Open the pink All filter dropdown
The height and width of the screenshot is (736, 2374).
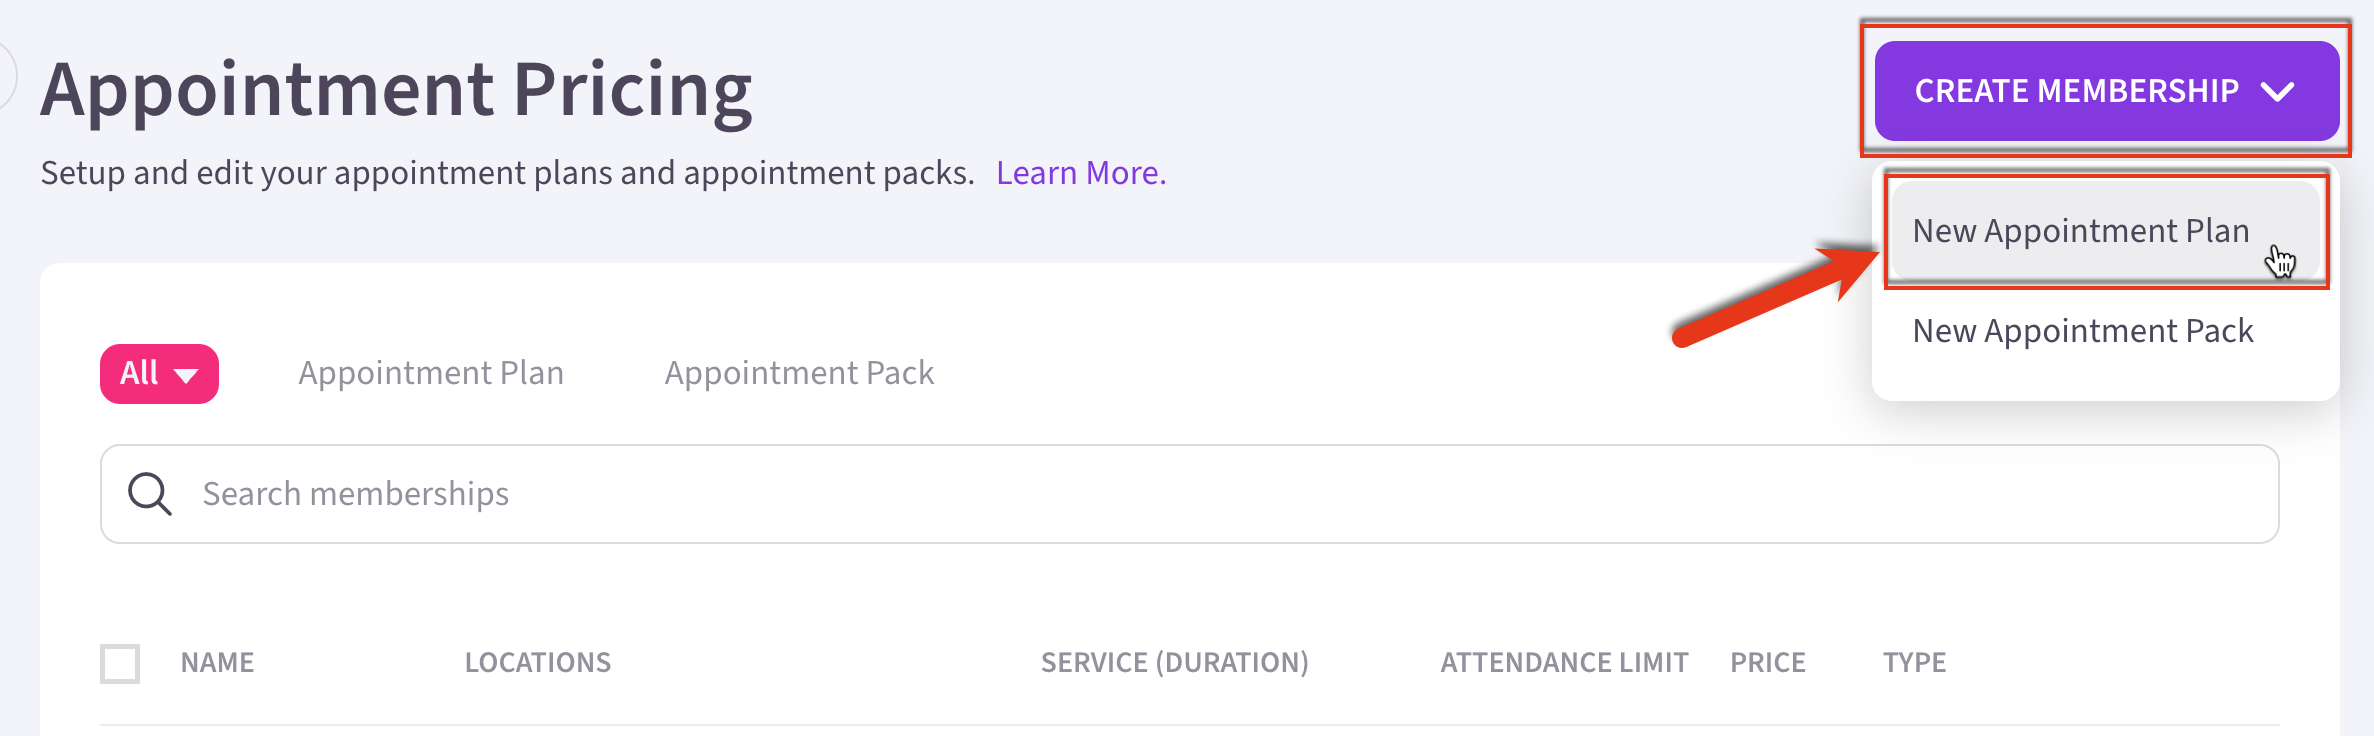[159, 374]
